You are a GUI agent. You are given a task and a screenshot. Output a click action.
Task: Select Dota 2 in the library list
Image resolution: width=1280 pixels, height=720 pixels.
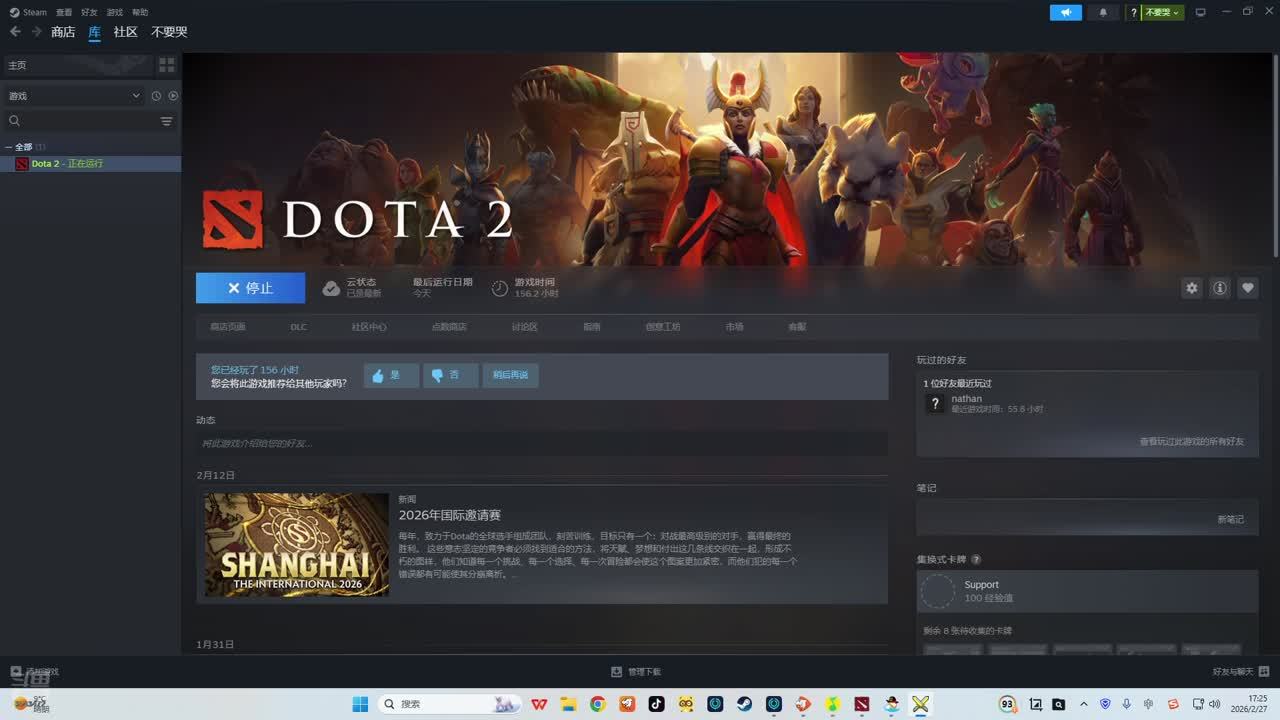pyautogui.click(x=91, y=164)
